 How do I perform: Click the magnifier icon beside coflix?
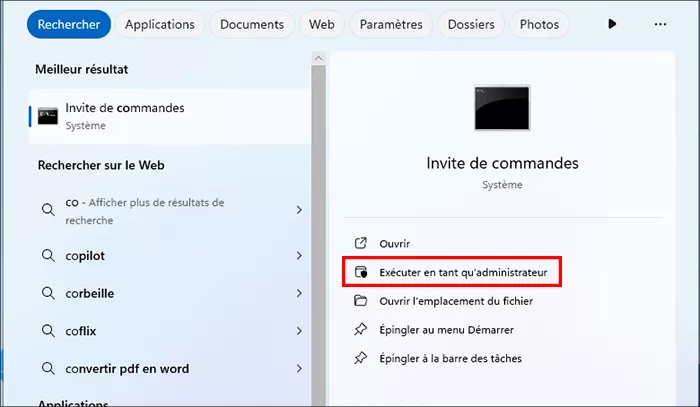[x=48, y=331]
